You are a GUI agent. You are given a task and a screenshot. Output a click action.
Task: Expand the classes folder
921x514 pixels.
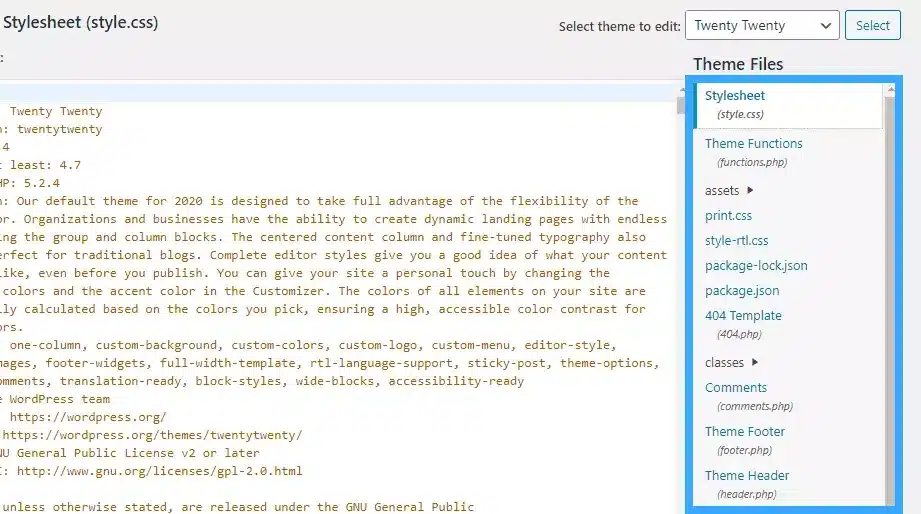tap(724, 362)
